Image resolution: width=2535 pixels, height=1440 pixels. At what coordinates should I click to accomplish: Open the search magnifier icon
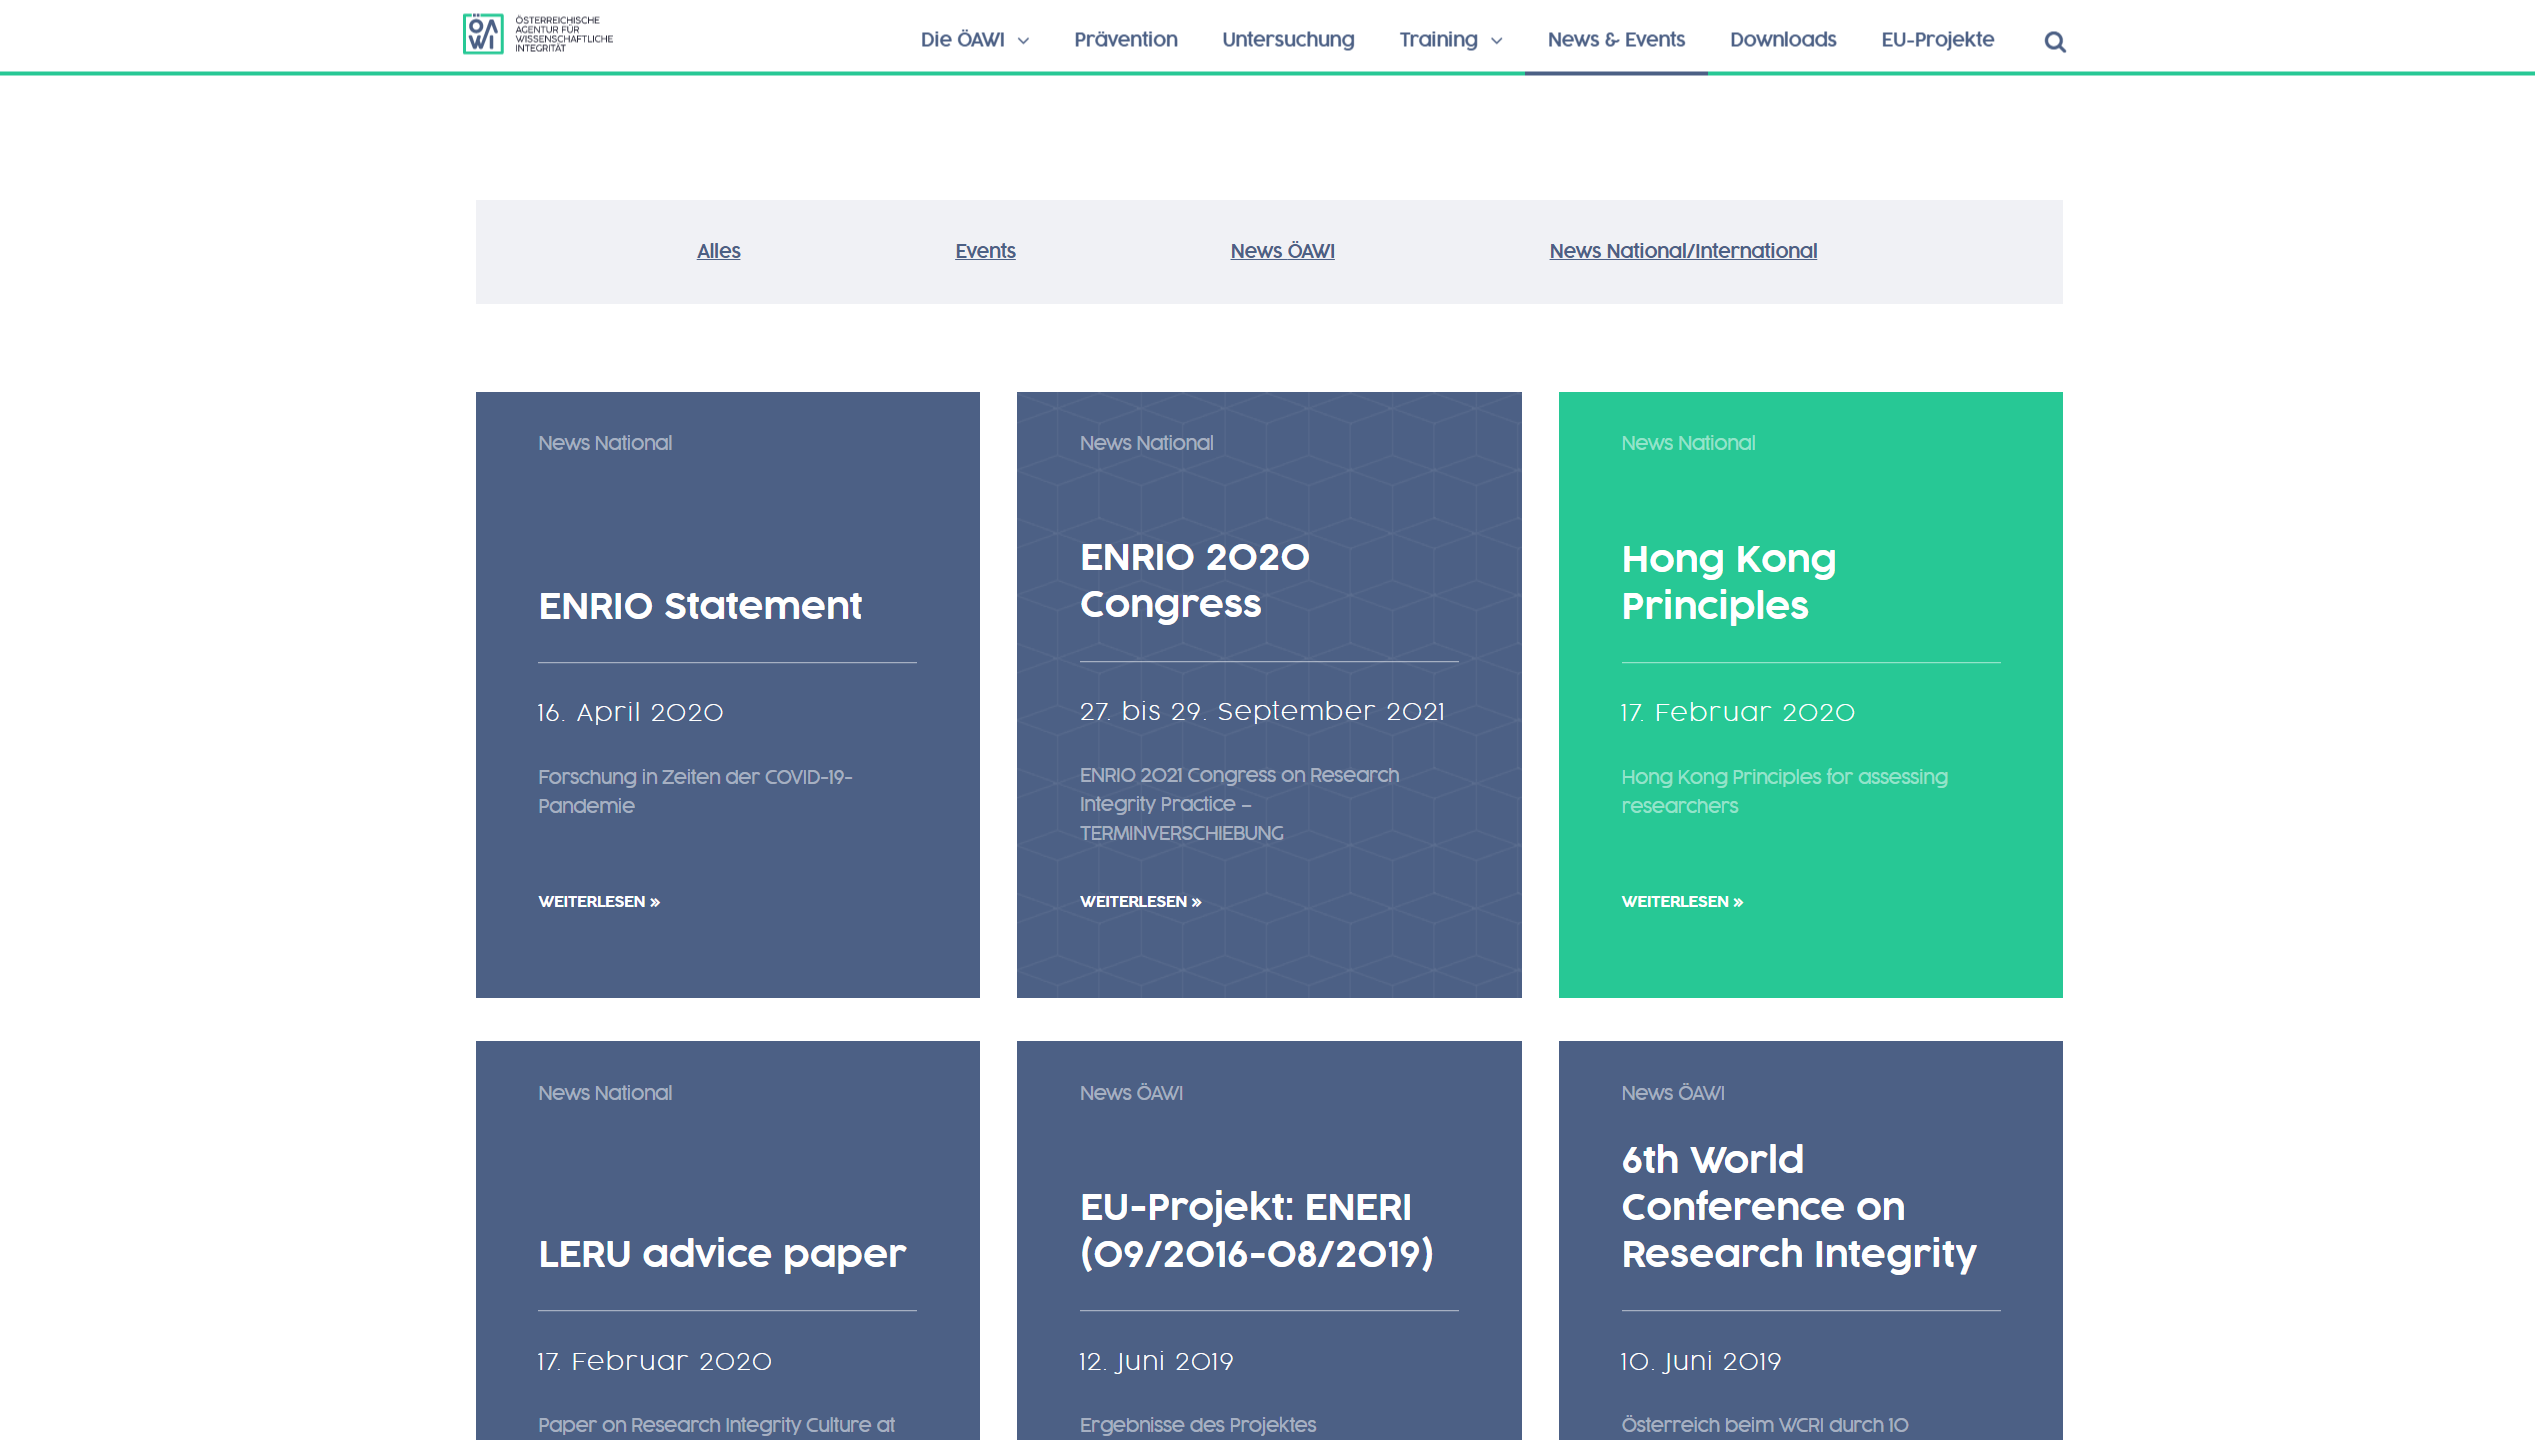pyautogui.click(x=2055, y=42)
